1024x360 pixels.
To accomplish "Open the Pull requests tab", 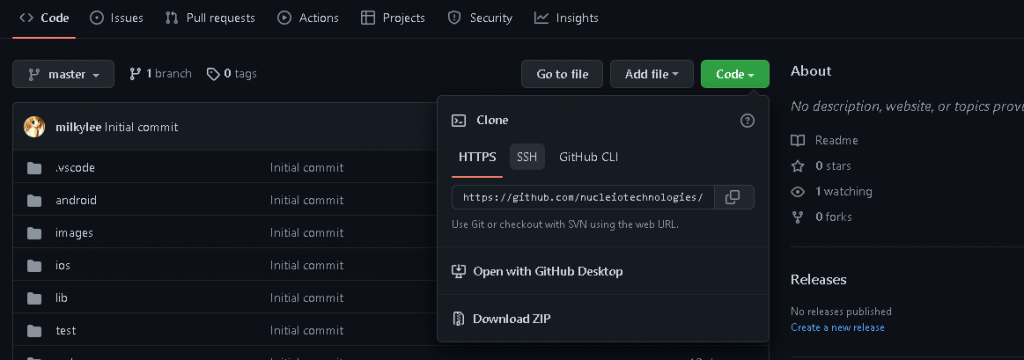I will [210, 18].
